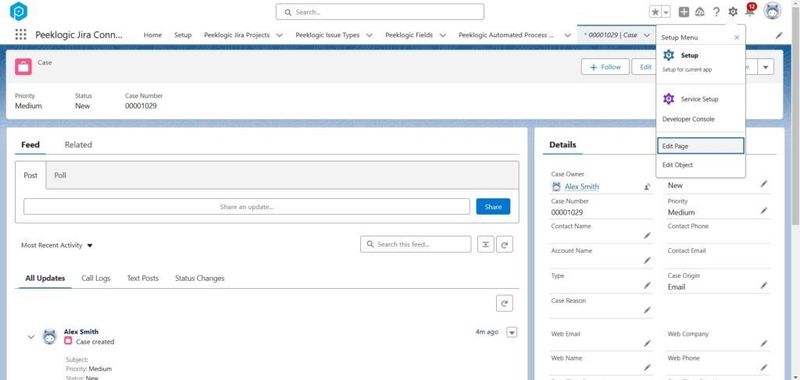Go to the Setup navigation tab
Image resolution: width=800 pixels, height=380 pixels.
coord(183,35)
